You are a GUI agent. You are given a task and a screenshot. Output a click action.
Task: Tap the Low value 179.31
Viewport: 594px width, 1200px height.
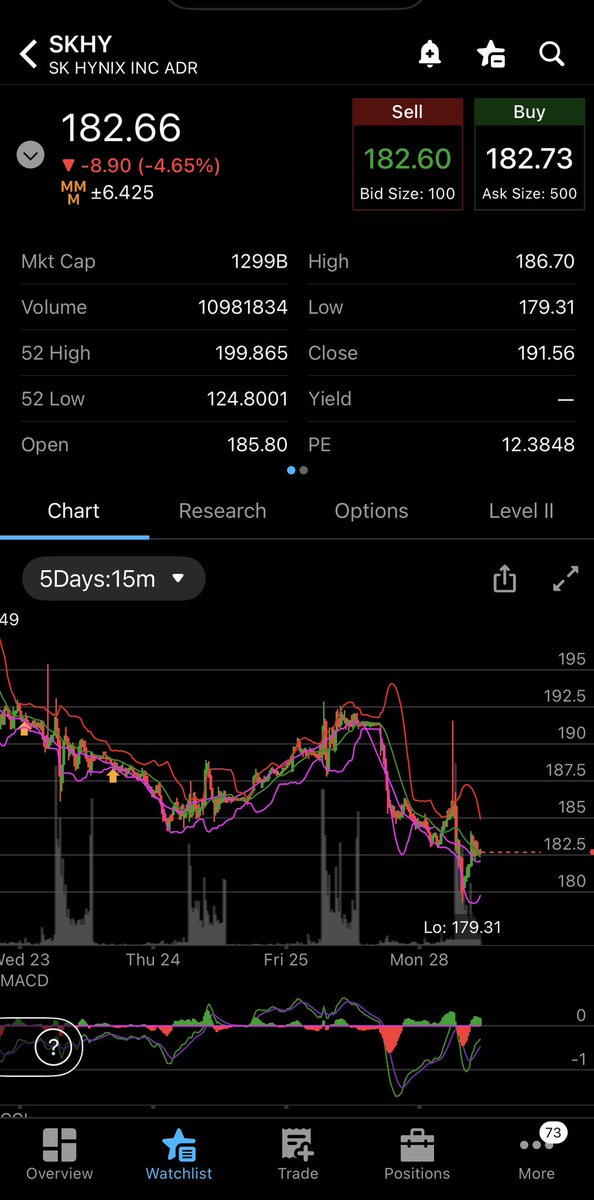[544, 307]
